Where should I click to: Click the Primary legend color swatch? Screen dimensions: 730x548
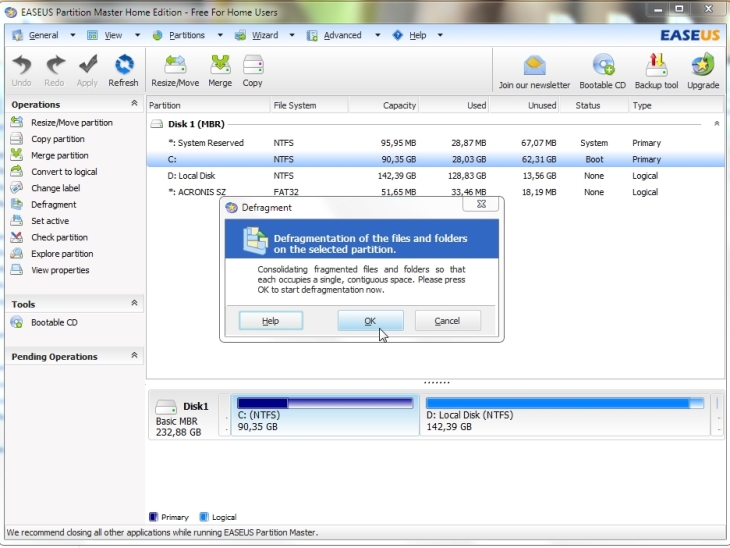click(x=153, y=517)
